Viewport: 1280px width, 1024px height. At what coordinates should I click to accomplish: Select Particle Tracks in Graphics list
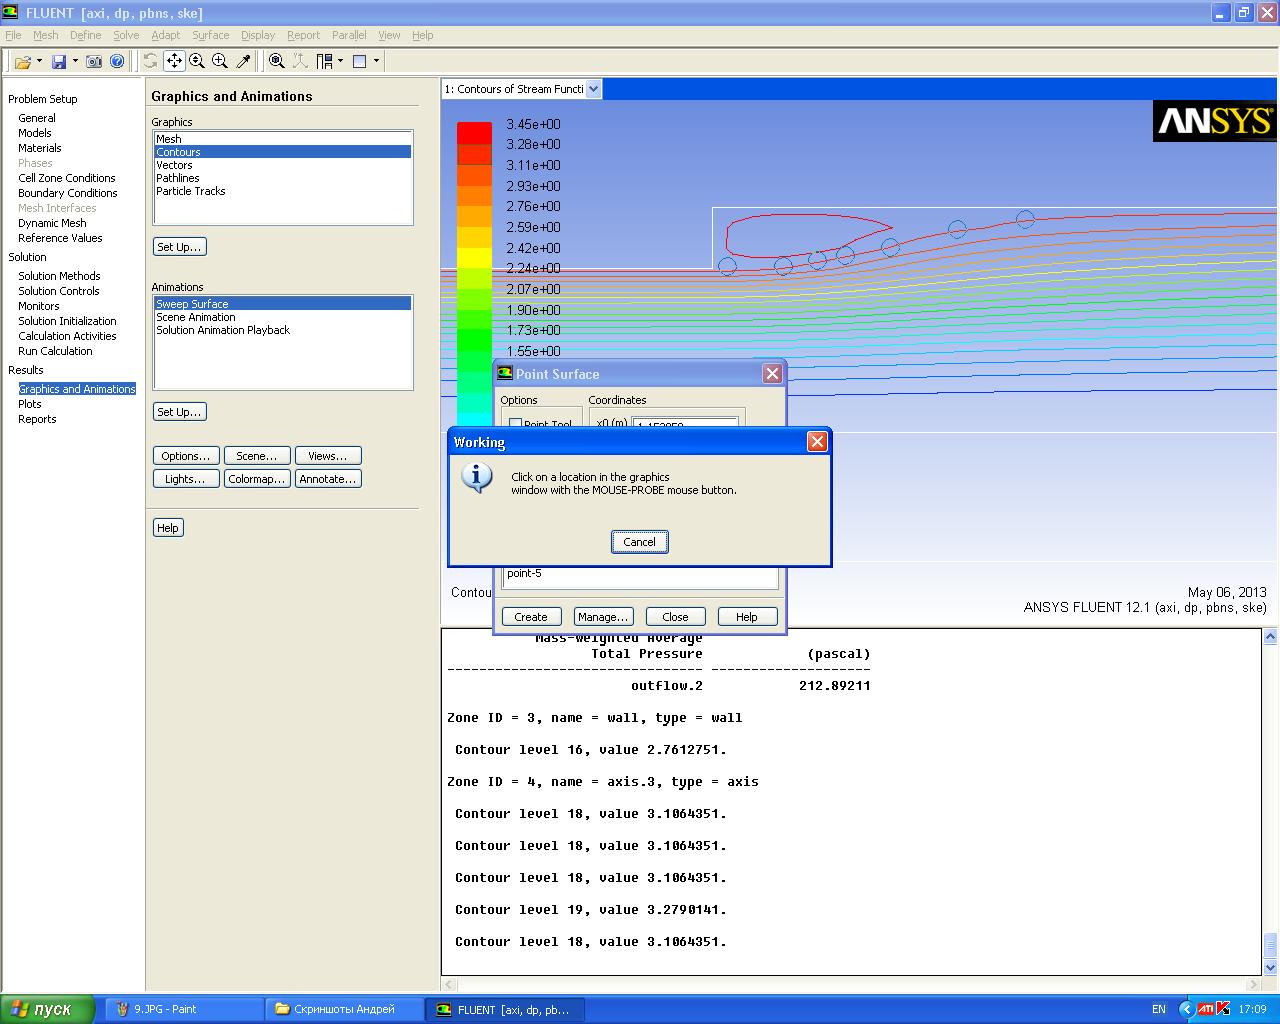(x=282, y=191)
